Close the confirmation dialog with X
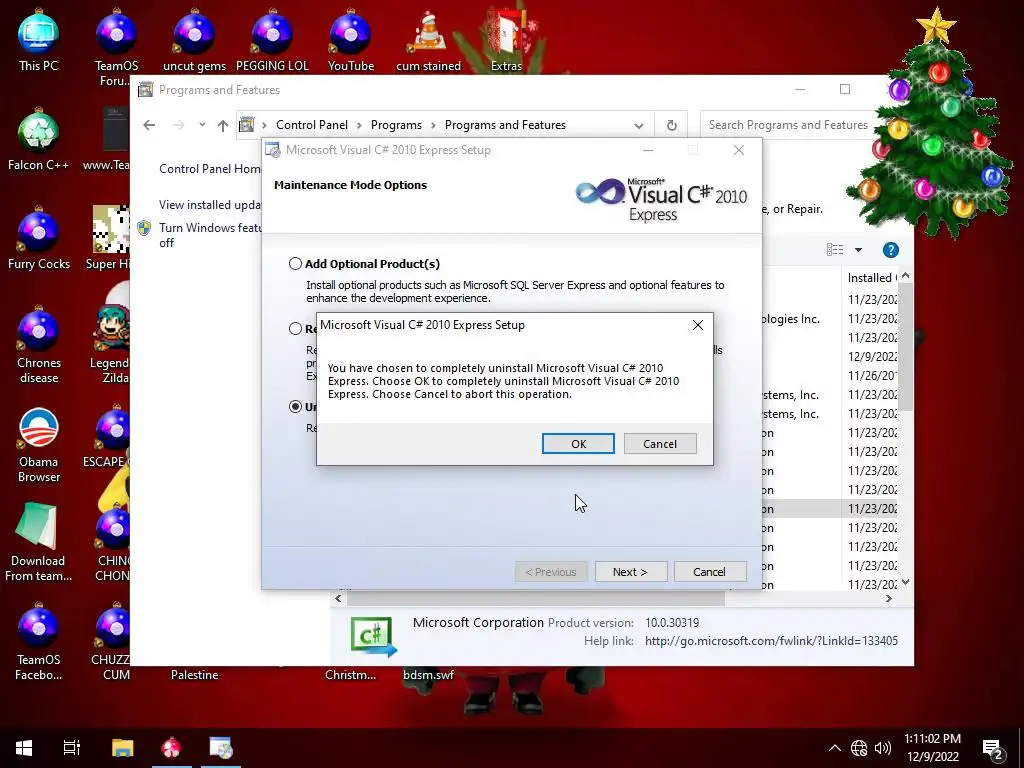The height and width of the screenshot is (768, 1024). (x=697, y=325)
